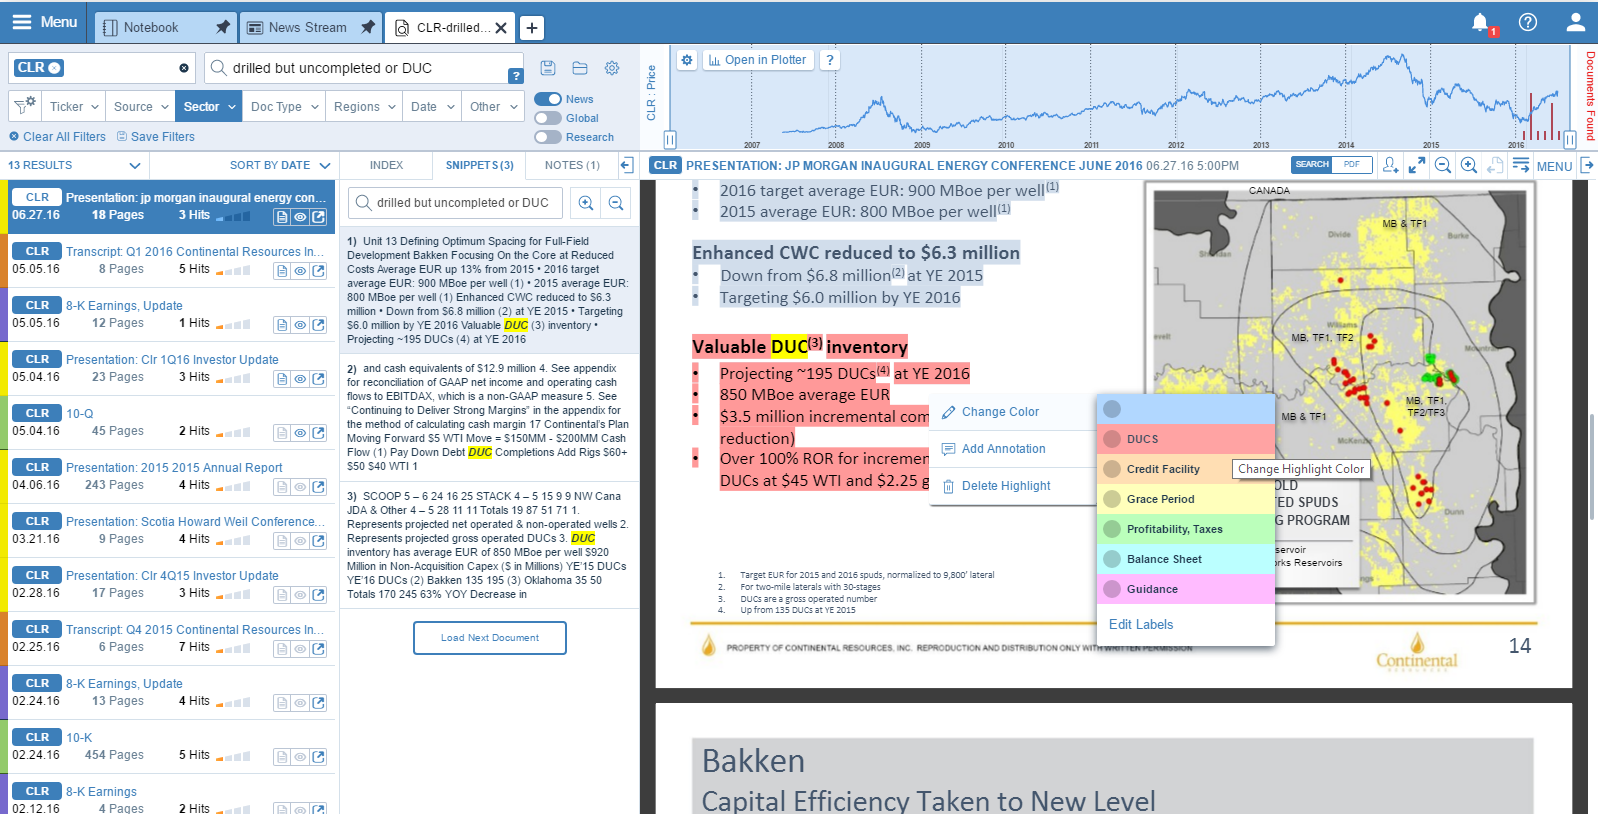Pin the Notebook tab
Image resolution: width=1598 pixels, height=814 pixels.
click(x=222, y=27)
